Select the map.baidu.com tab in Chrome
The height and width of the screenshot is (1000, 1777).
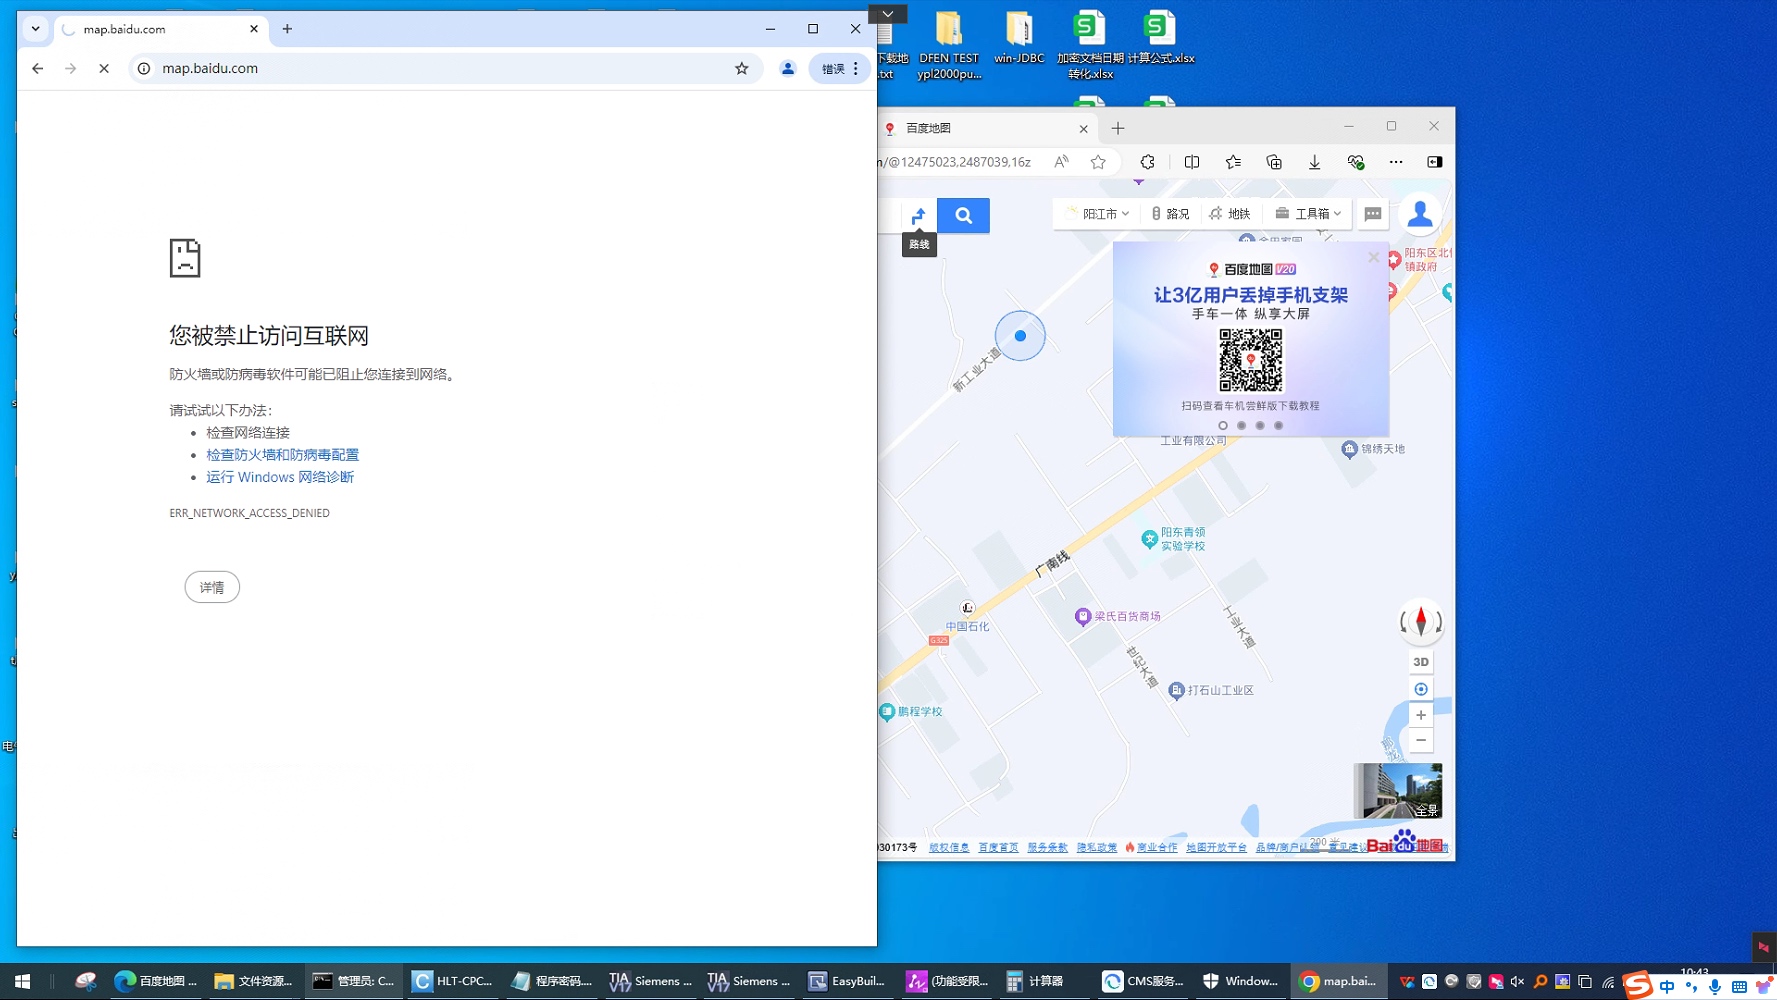pos(158,29)
